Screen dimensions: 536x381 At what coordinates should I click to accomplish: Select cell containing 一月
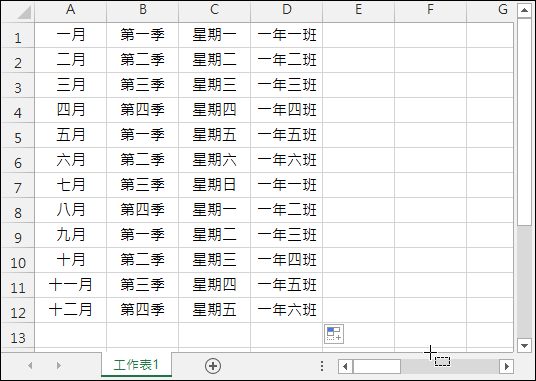[x=70, y=35]
